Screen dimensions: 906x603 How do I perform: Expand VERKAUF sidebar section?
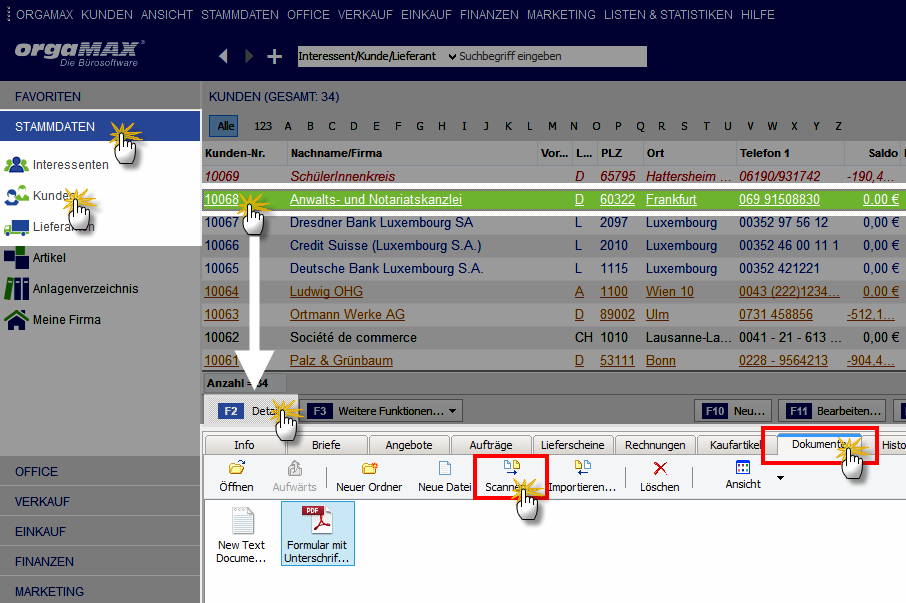tap(100, 501)
